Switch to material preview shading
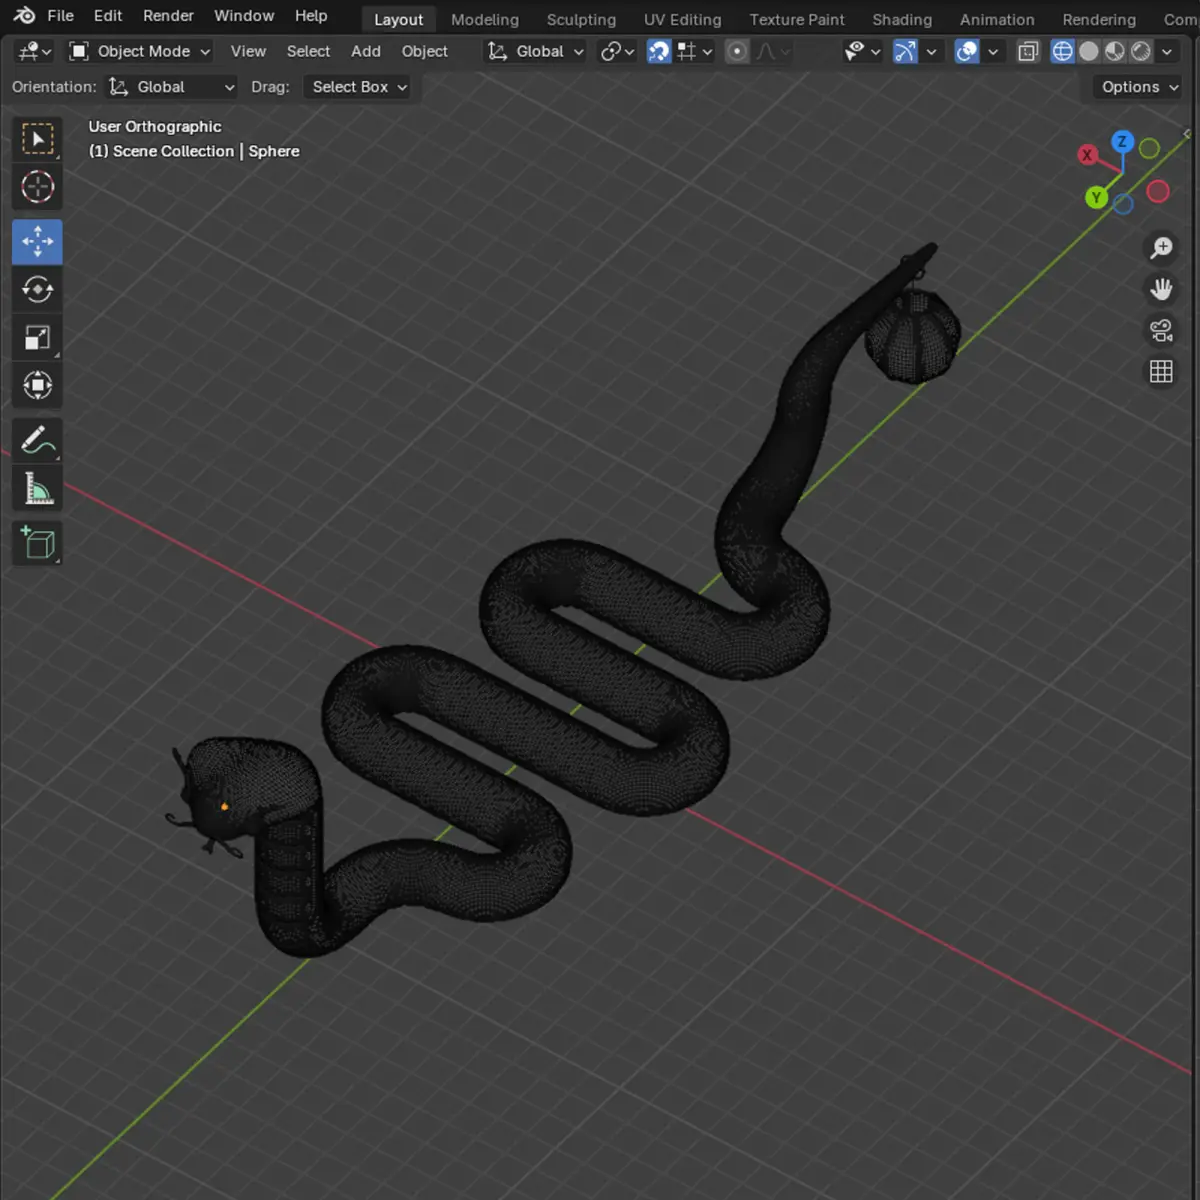Image resolution: width=1200 pixels, height=1200 pixels. (1115, 51)
